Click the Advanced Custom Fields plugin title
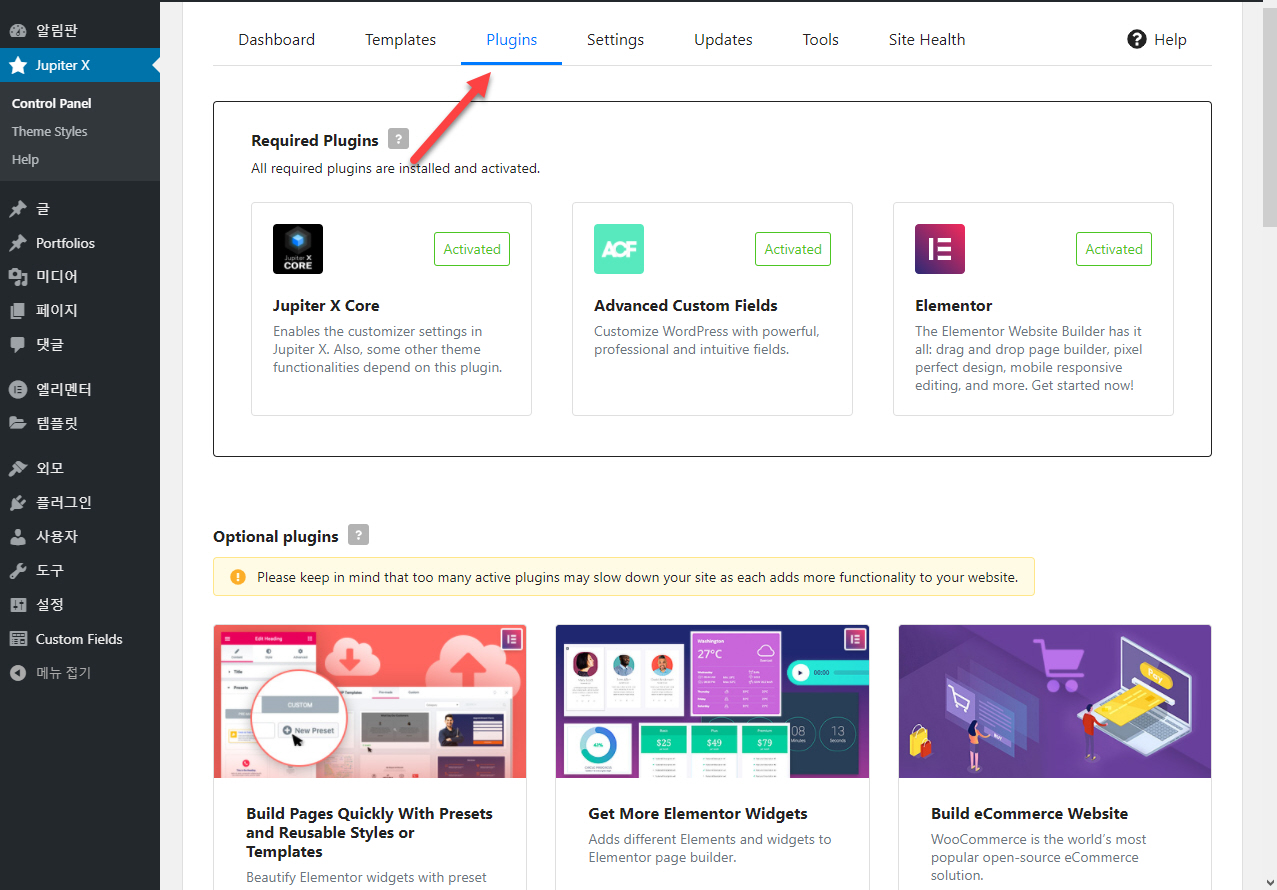Screen dimensions: 1277x890 (686, 306)
